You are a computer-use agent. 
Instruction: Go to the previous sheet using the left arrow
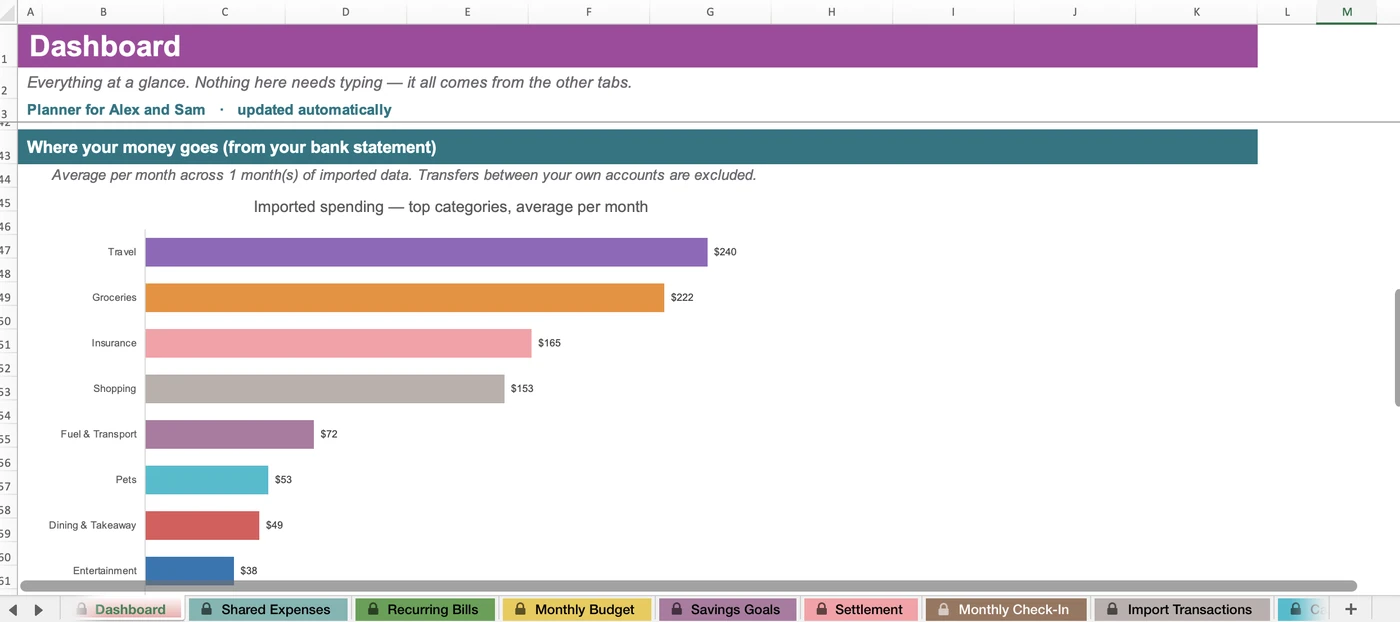coord(13,610)
